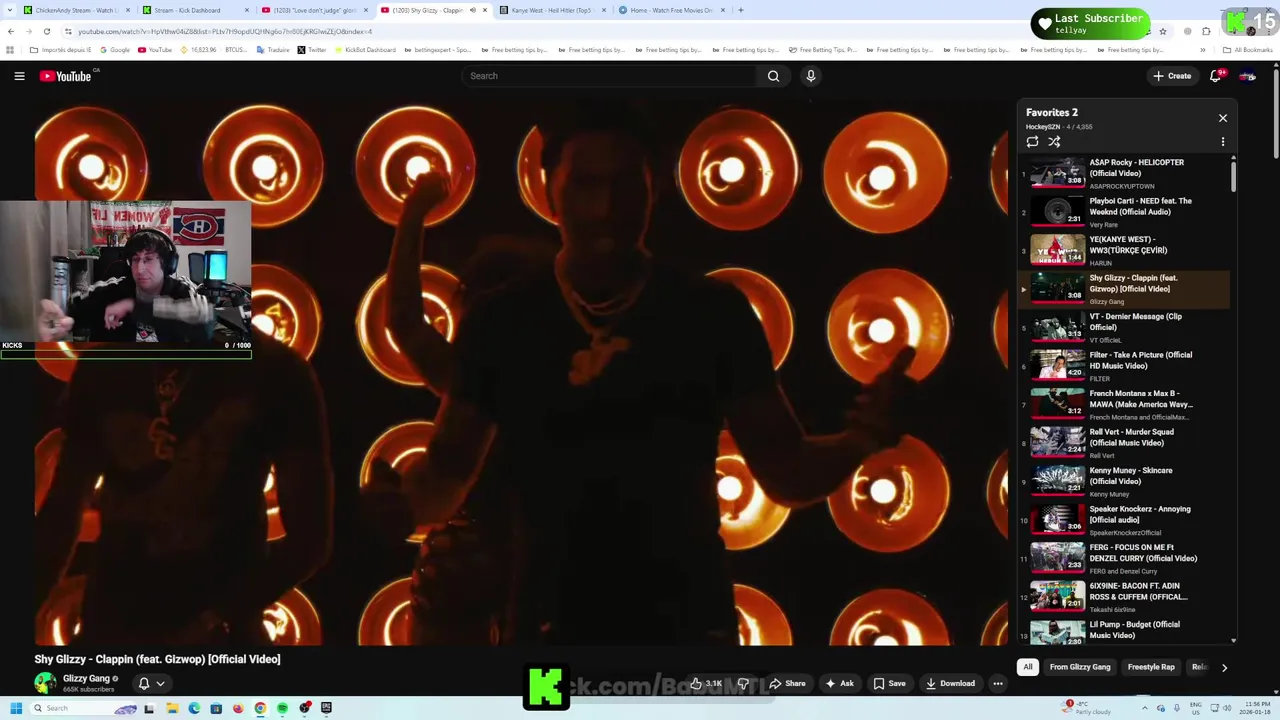Bookmark this page with the star icon
Screen dimensions: 1280x720
click(x=1162, y=31)
